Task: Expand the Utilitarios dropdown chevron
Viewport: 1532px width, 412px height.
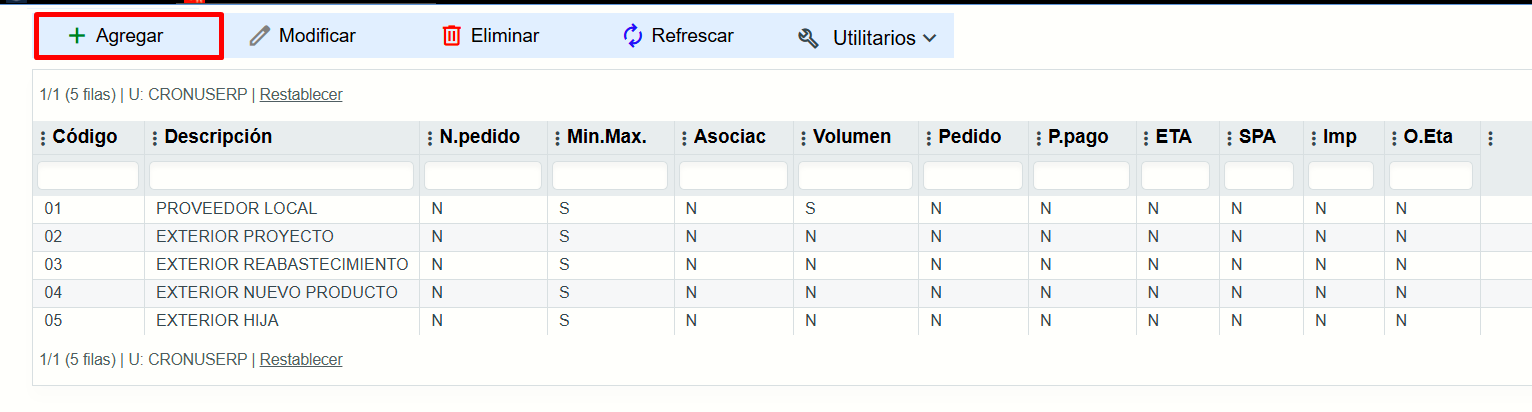Action: [x=929, y=38]
